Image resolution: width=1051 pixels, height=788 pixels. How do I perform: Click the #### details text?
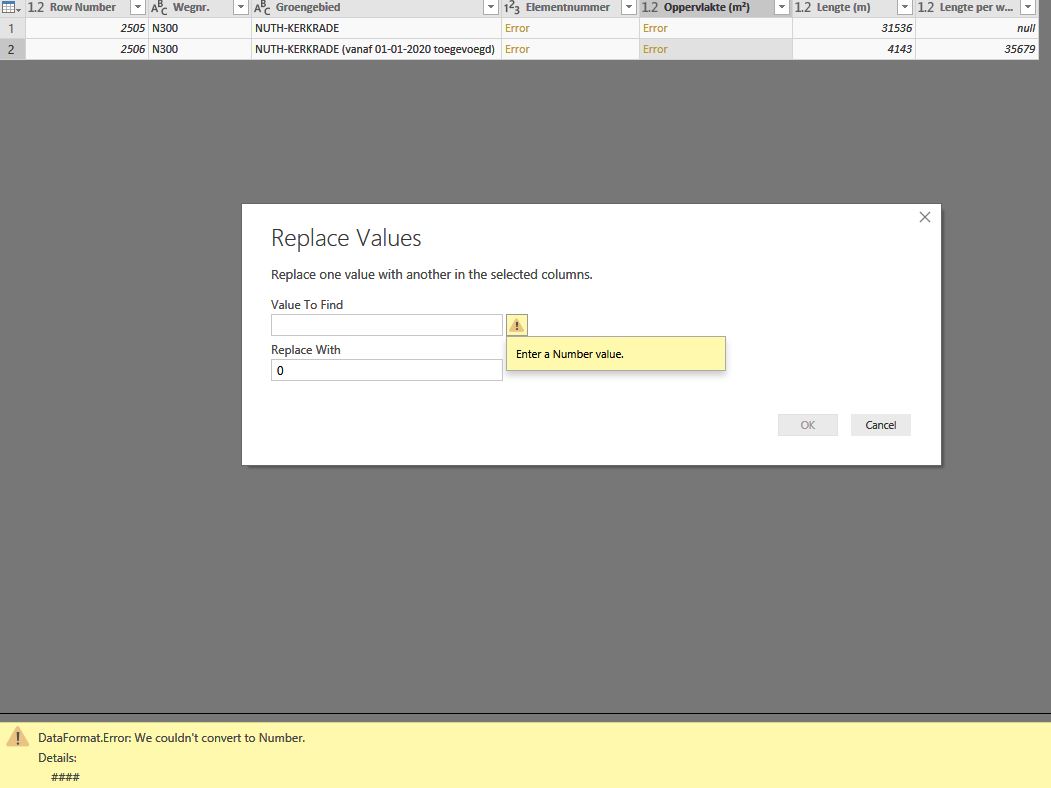coord(66,777)
